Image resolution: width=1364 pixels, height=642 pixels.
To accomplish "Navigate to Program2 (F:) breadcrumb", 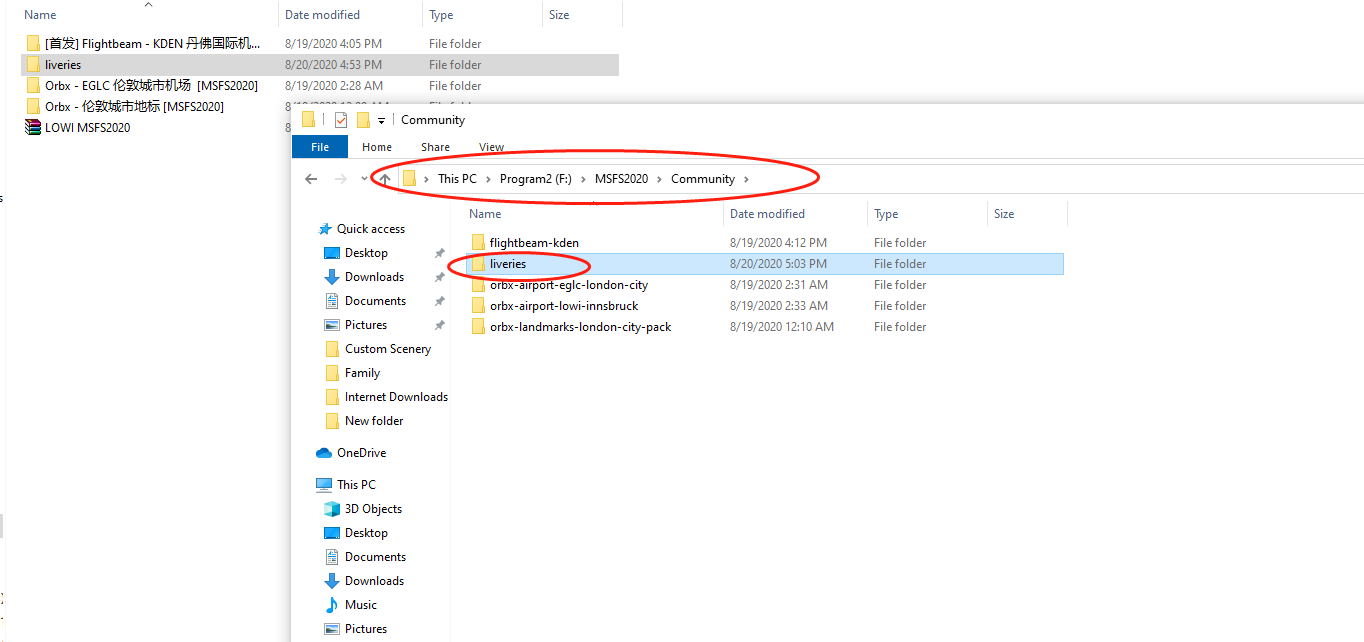I will click(535, 179).
